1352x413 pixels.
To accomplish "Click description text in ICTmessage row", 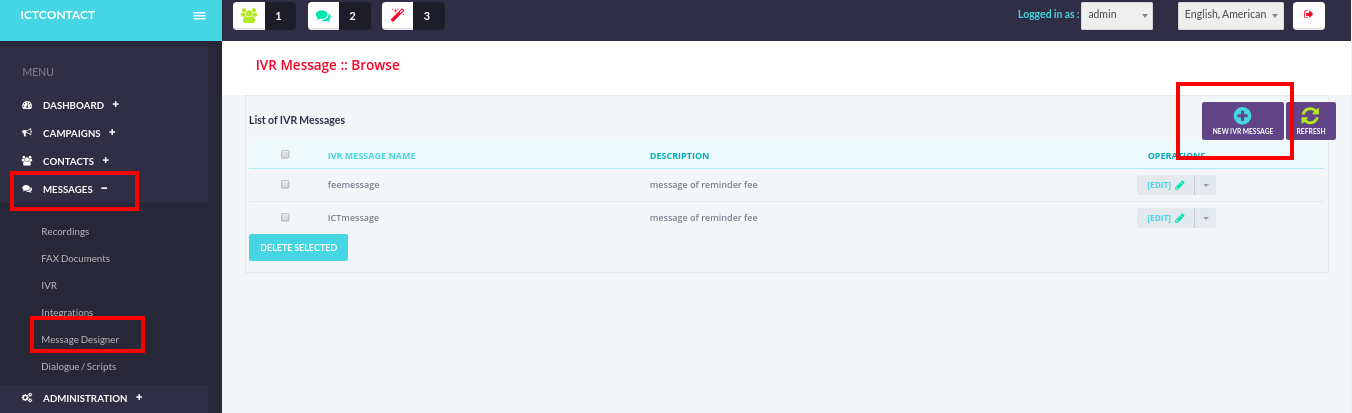I will click(703, 218).
